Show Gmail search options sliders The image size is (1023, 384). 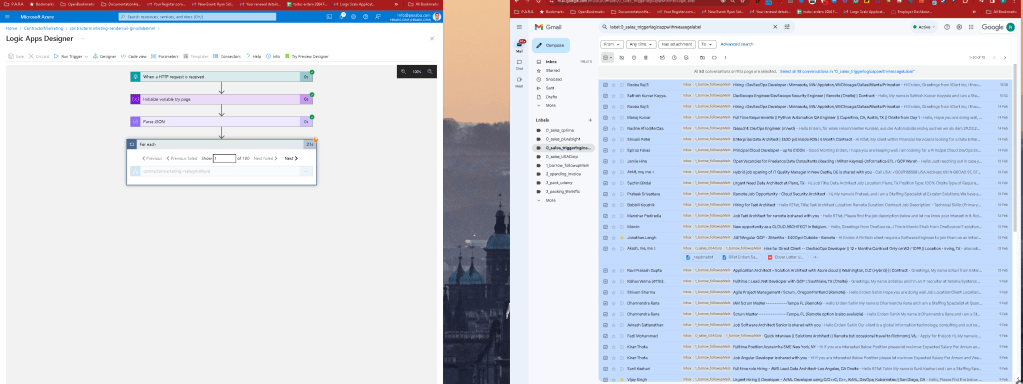click(x=787, y=27)
